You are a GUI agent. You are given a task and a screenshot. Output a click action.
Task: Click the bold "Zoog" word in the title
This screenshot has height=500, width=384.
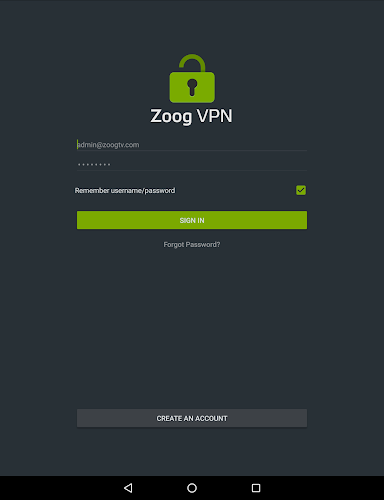click(171, 117)
